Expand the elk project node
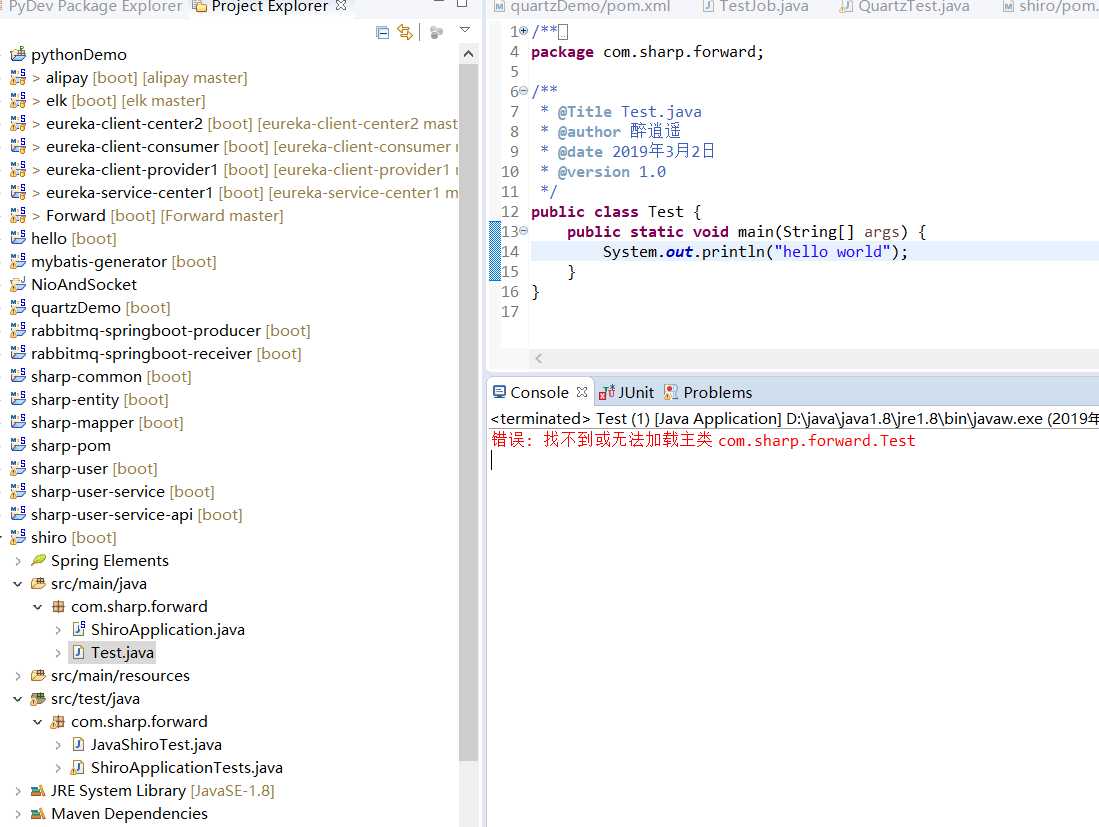 [36, 101]
